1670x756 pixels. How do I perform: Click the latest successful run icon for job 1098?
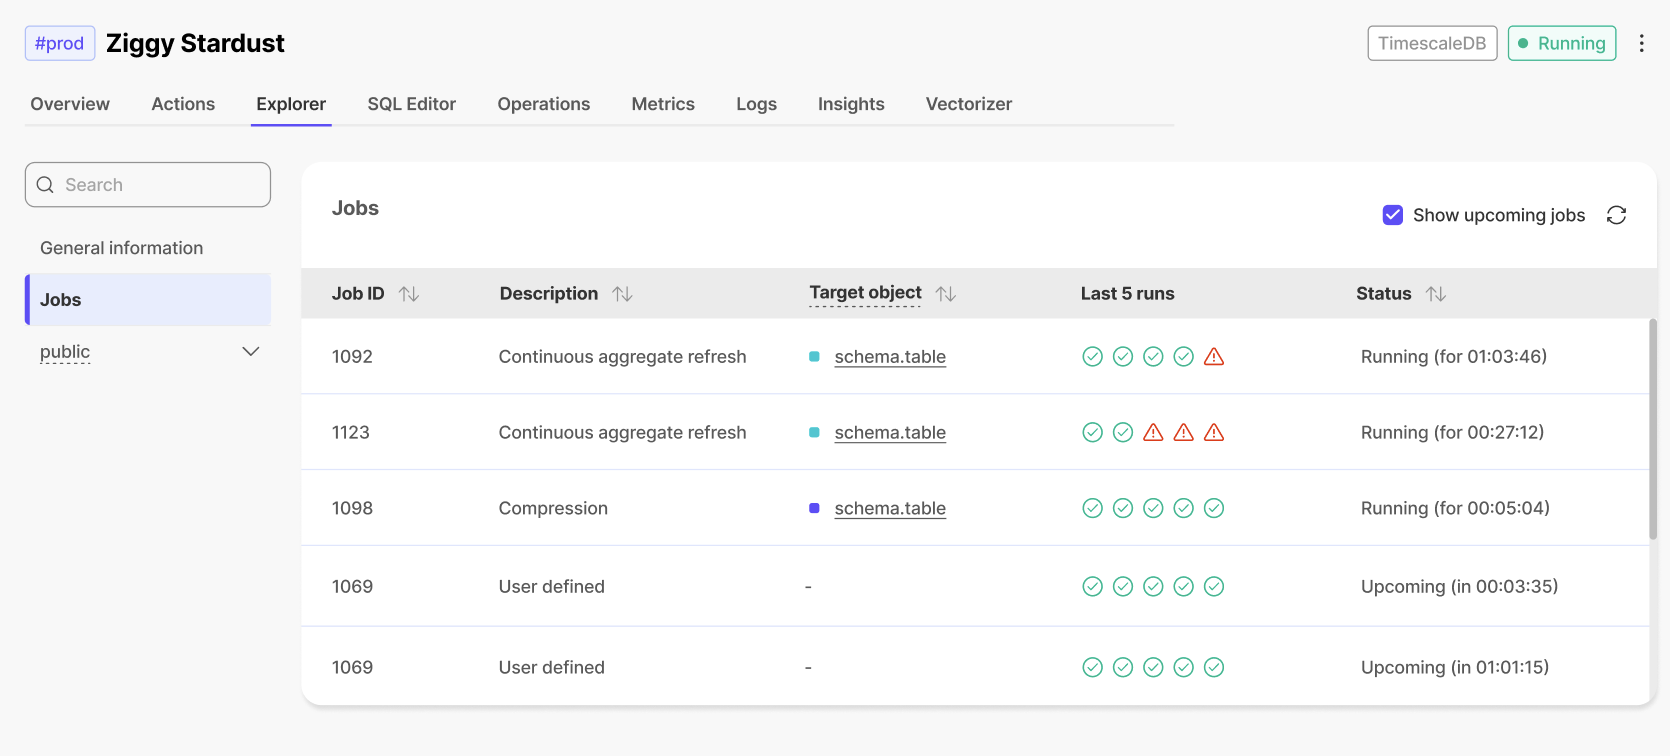1214,508
